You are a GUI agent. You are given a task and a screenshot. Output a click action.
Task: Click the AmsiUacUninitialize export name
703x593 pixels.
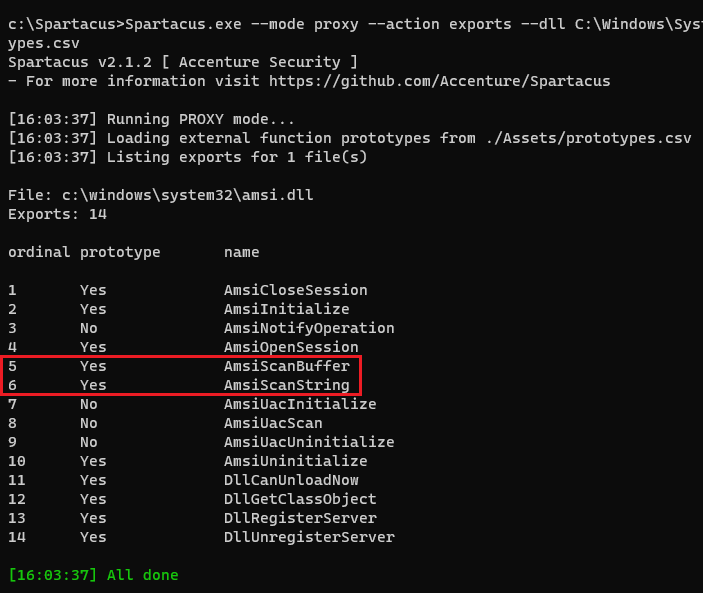click(309, 442)
